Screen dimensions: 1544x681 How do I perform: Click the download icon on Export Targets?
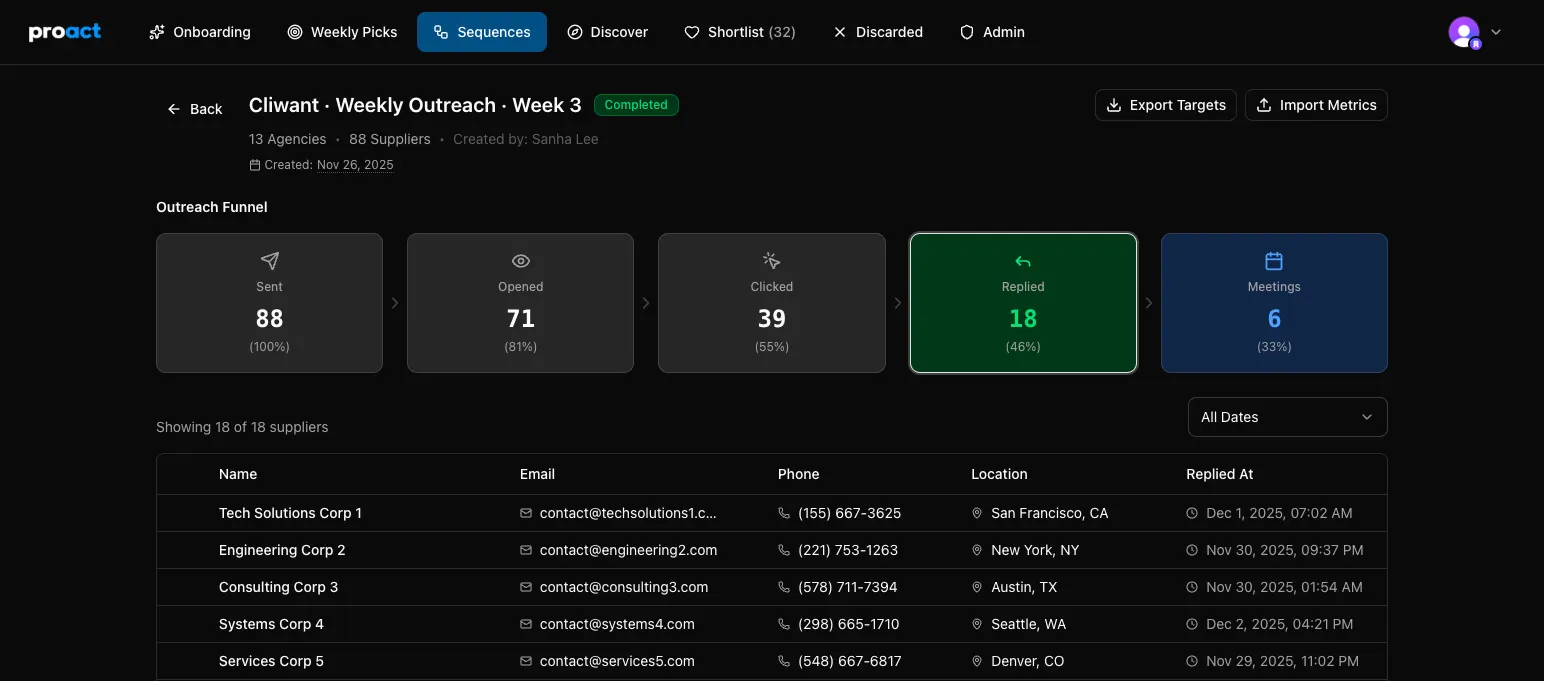click(1113, 104)
